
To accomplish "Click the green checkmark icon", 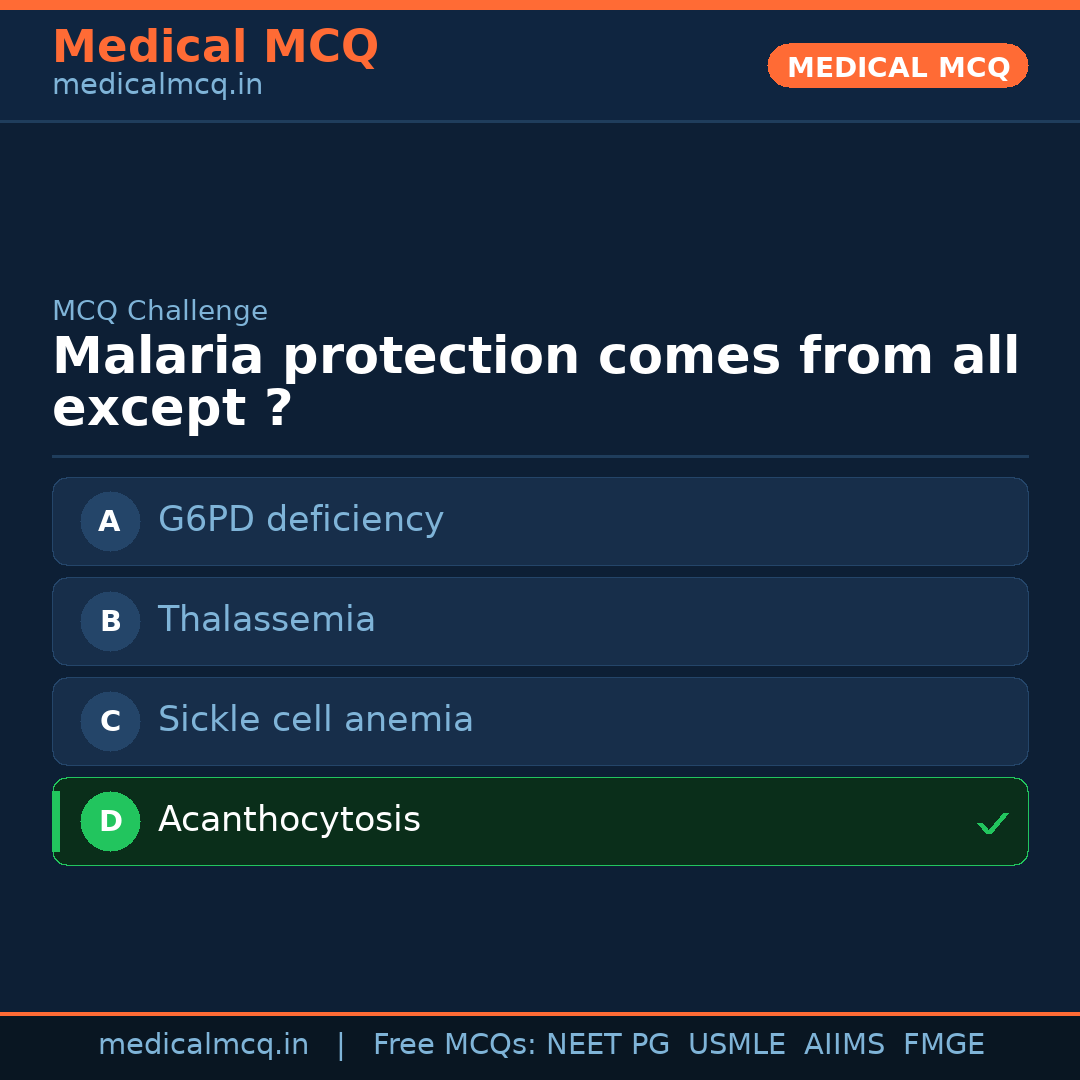I will (x=992, y=824).
